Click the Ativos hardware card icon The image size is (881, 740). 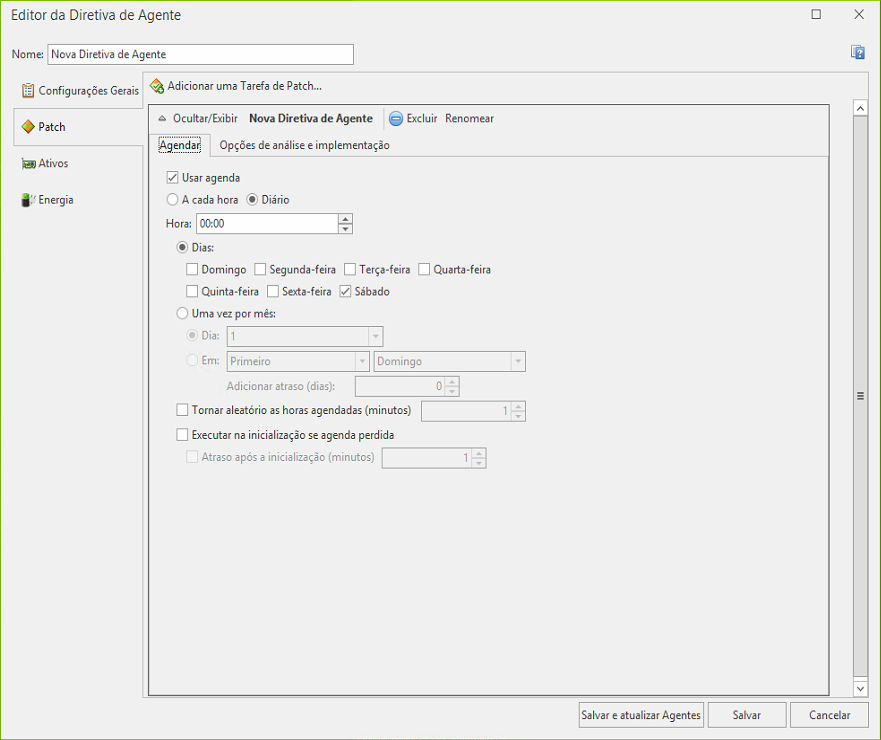click(x=29, y=164)
